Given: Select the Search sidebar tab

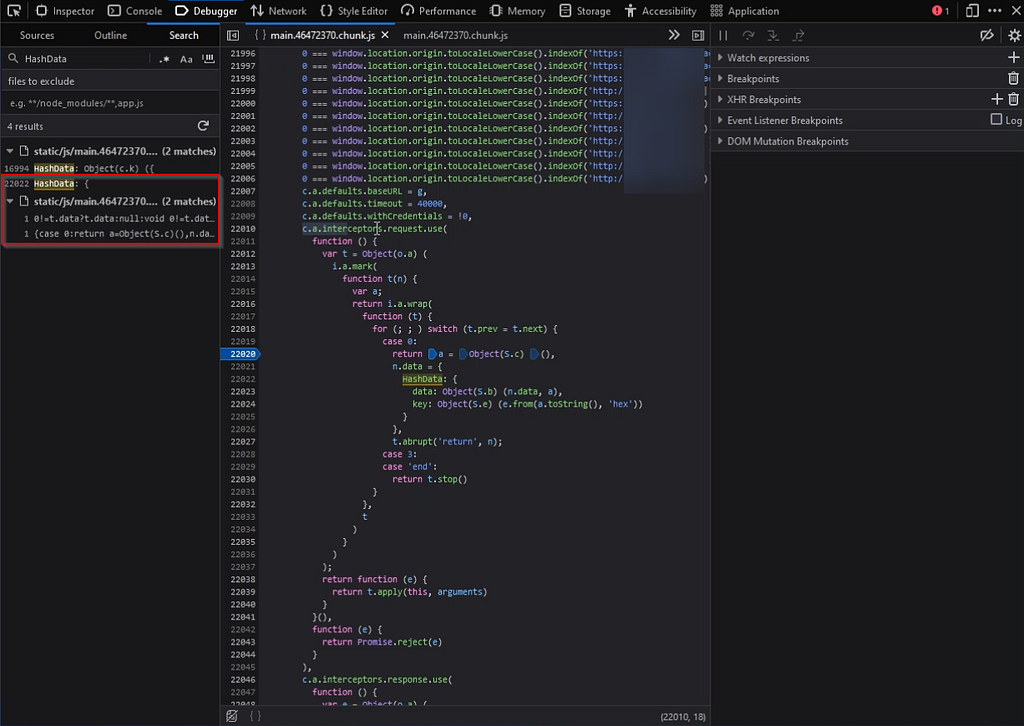Looking at the screenshot, I should click(x=184, y=35).
